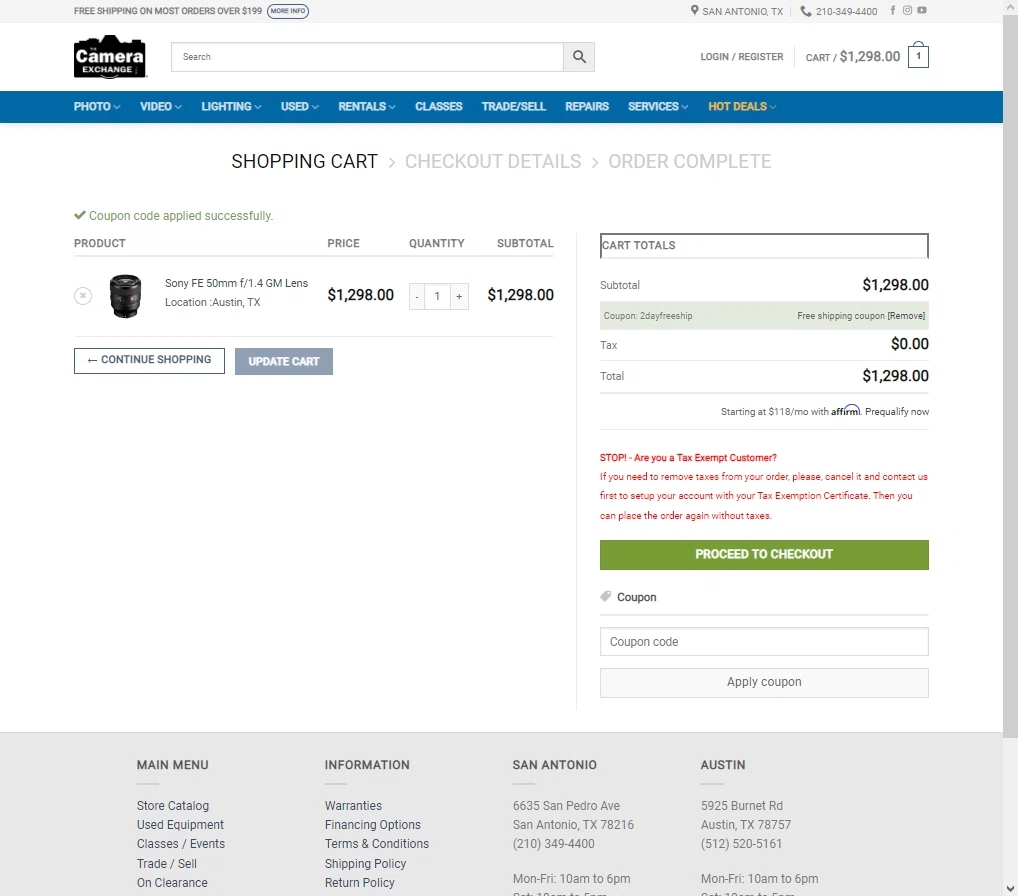Open the Classes menu item

click(439, 106)
